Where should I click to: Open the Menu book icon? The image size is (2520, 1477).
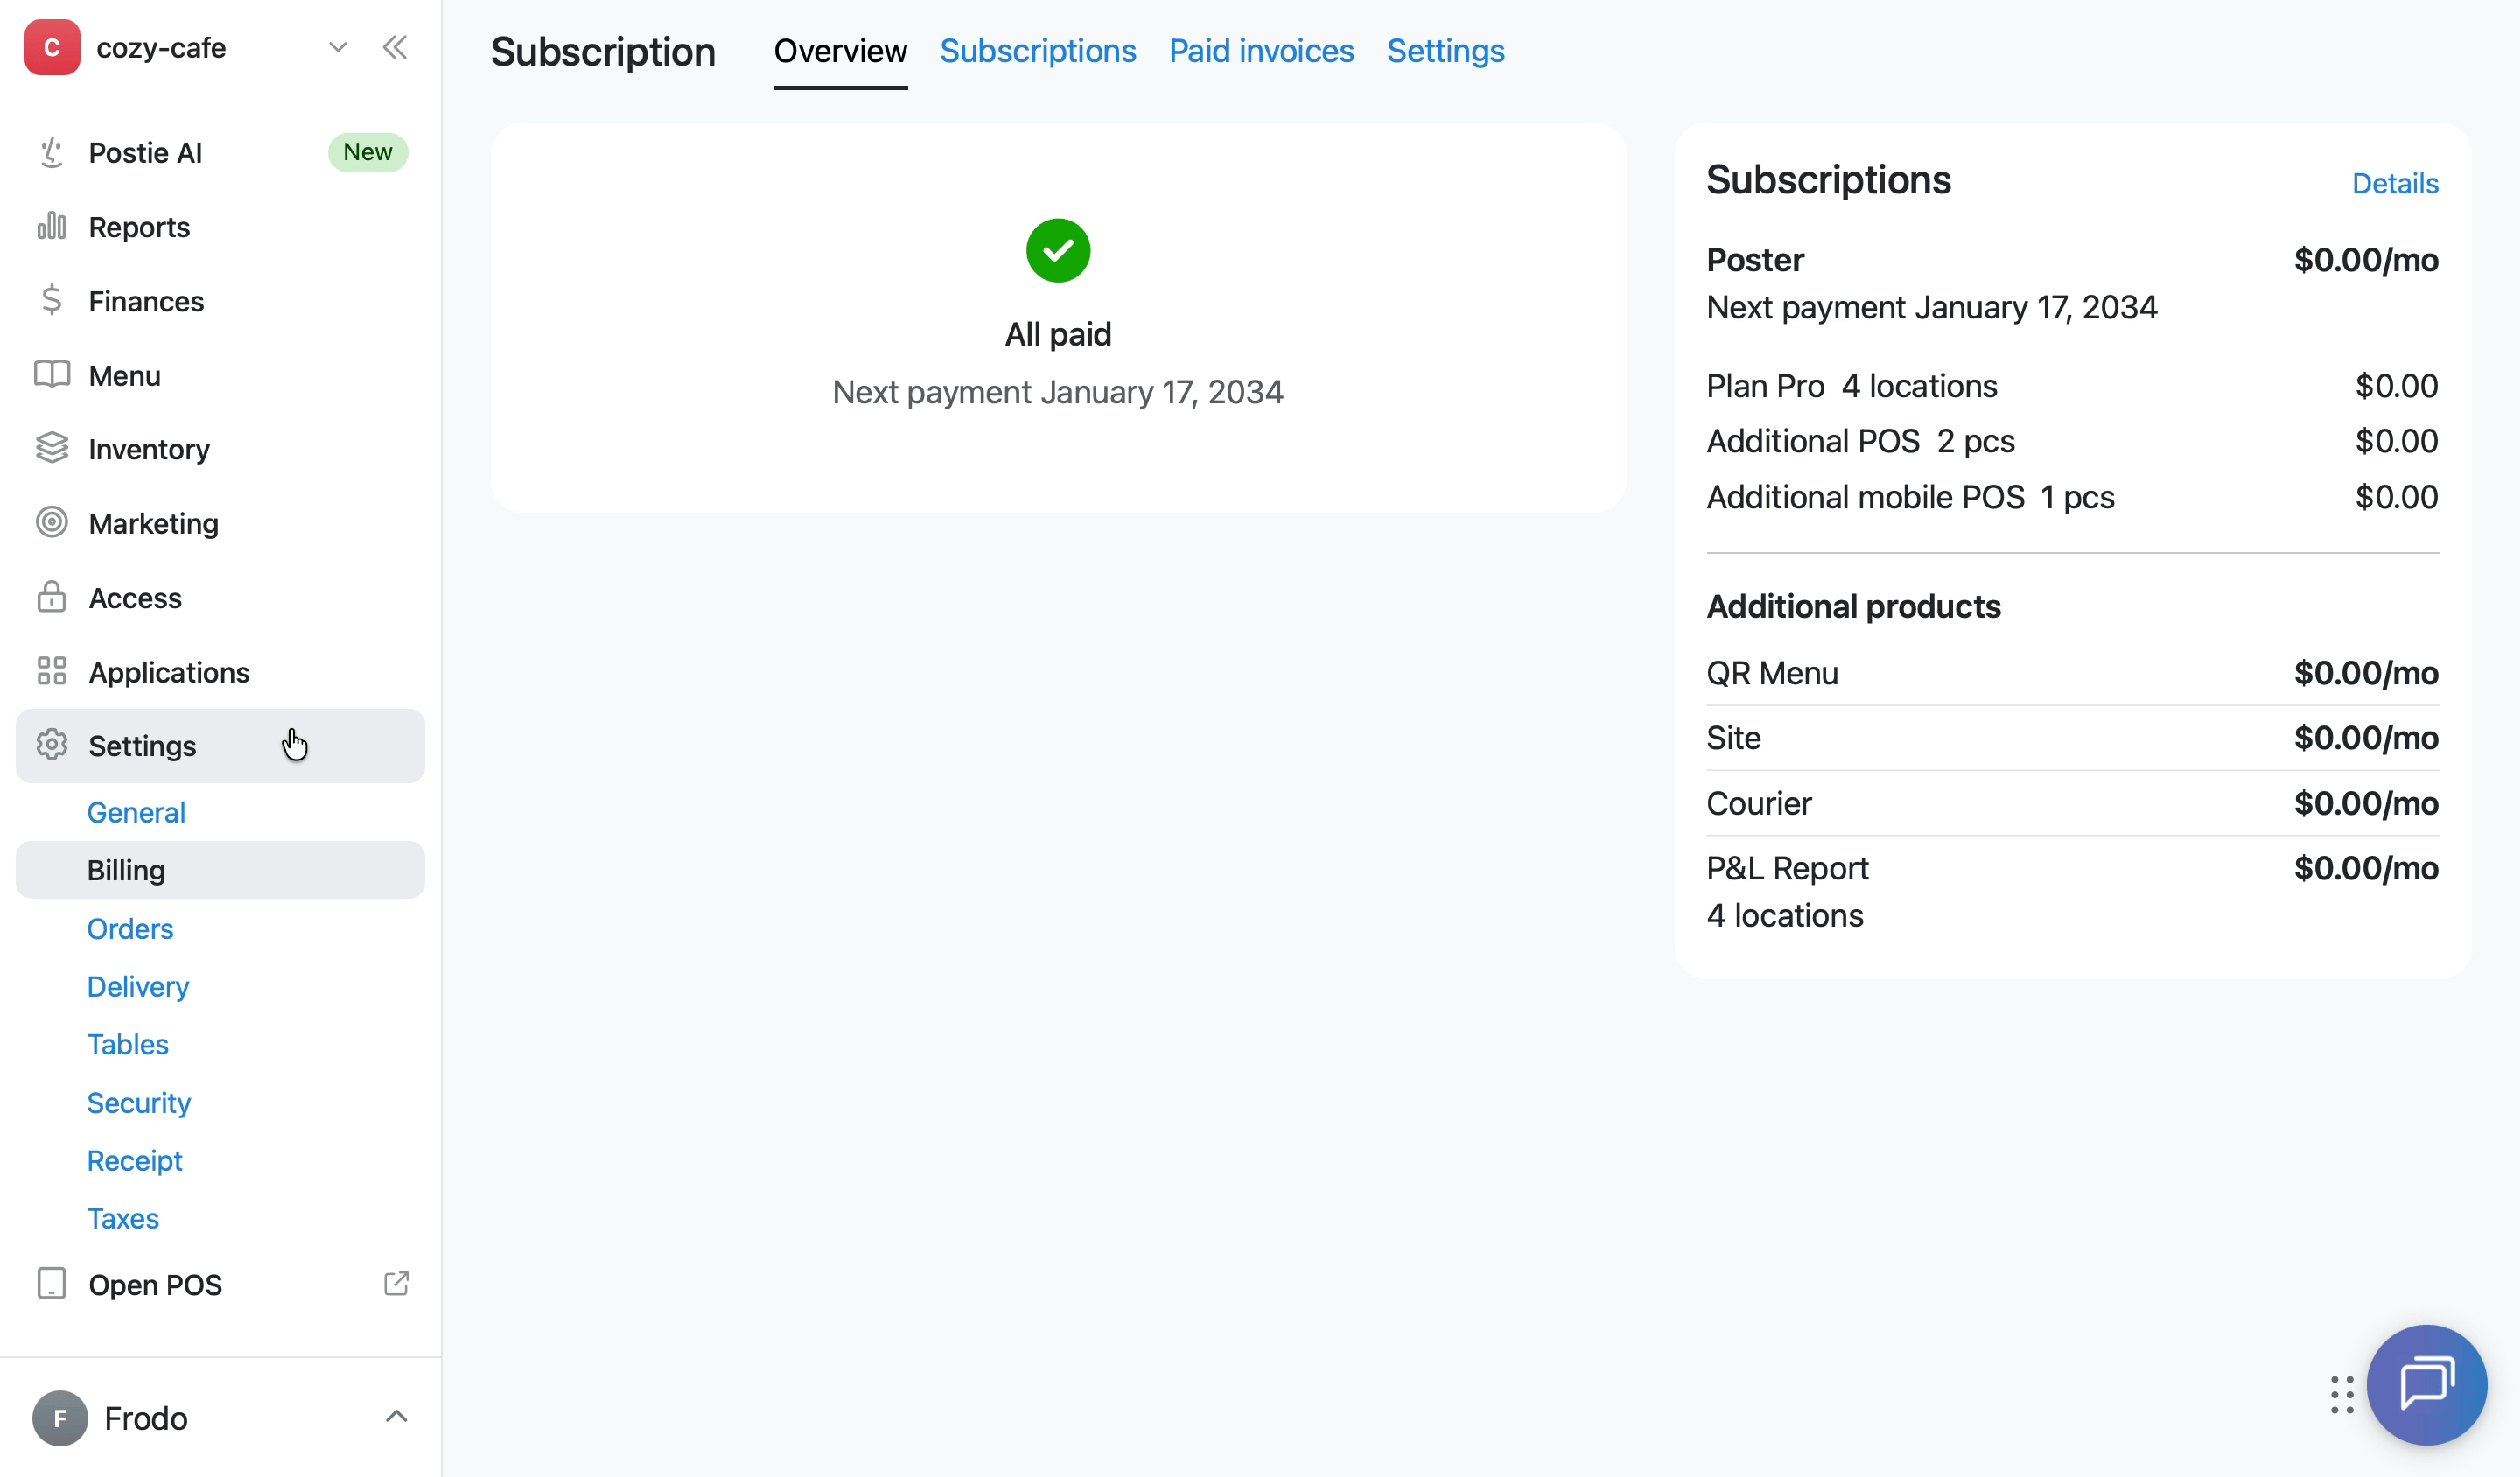[x=52, y=374]
